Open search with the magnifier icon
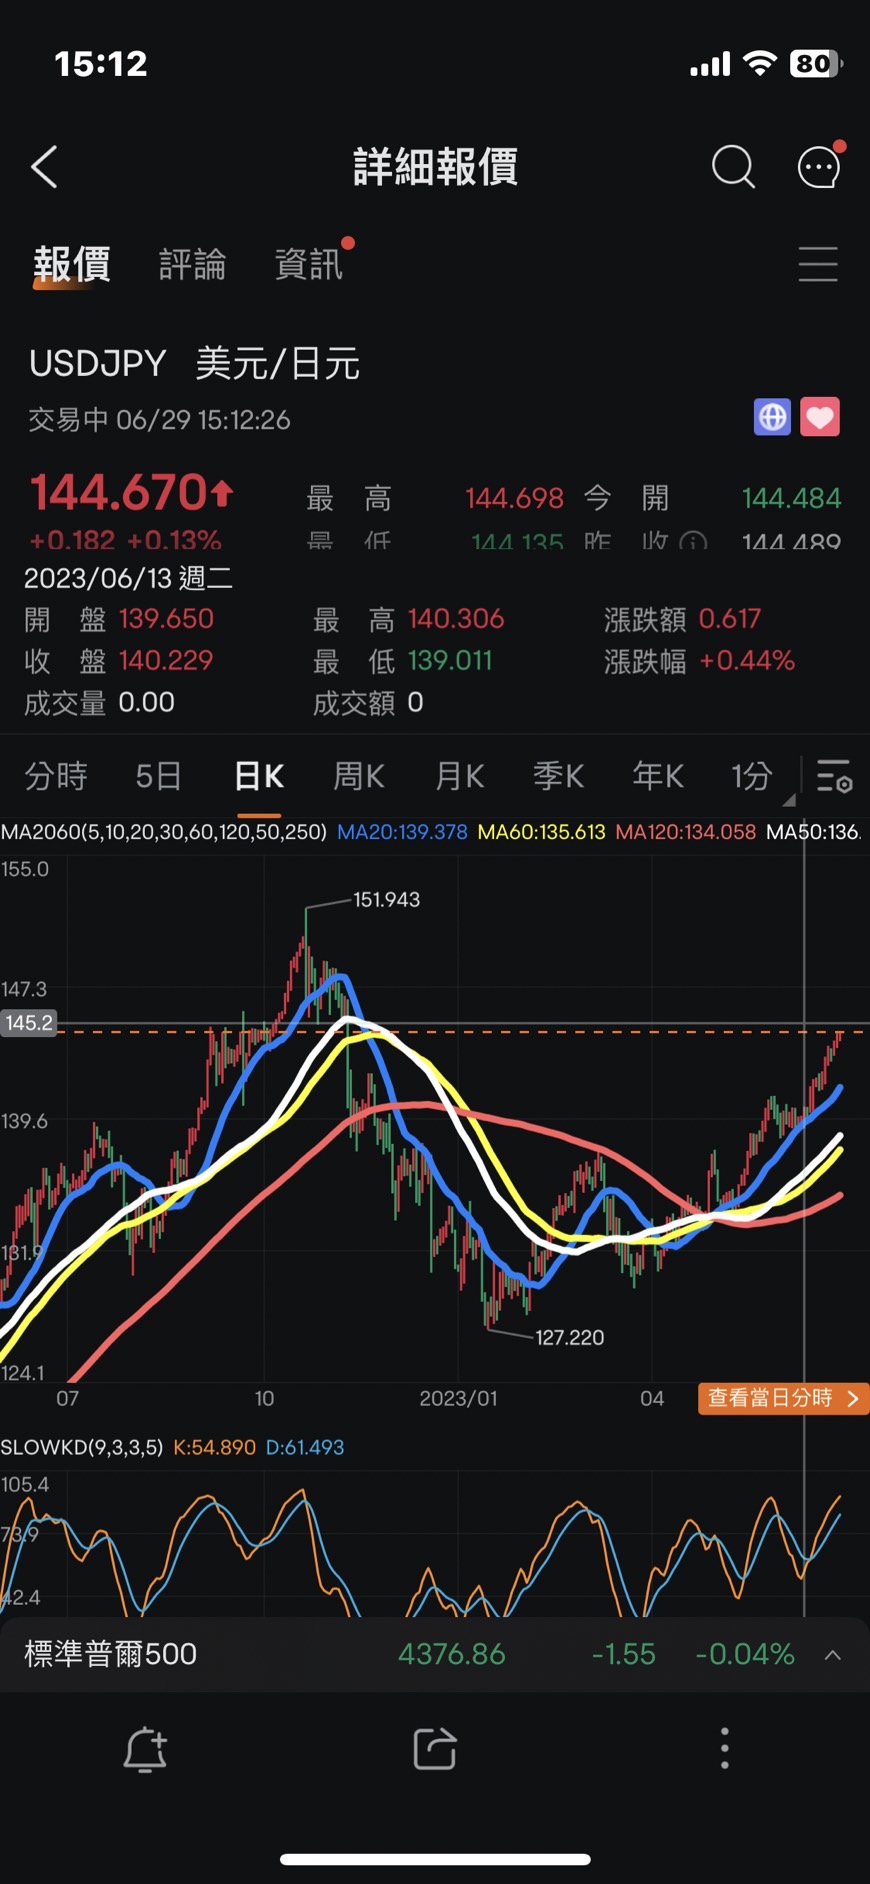The image size is (870, 1884). click(733, 167)
